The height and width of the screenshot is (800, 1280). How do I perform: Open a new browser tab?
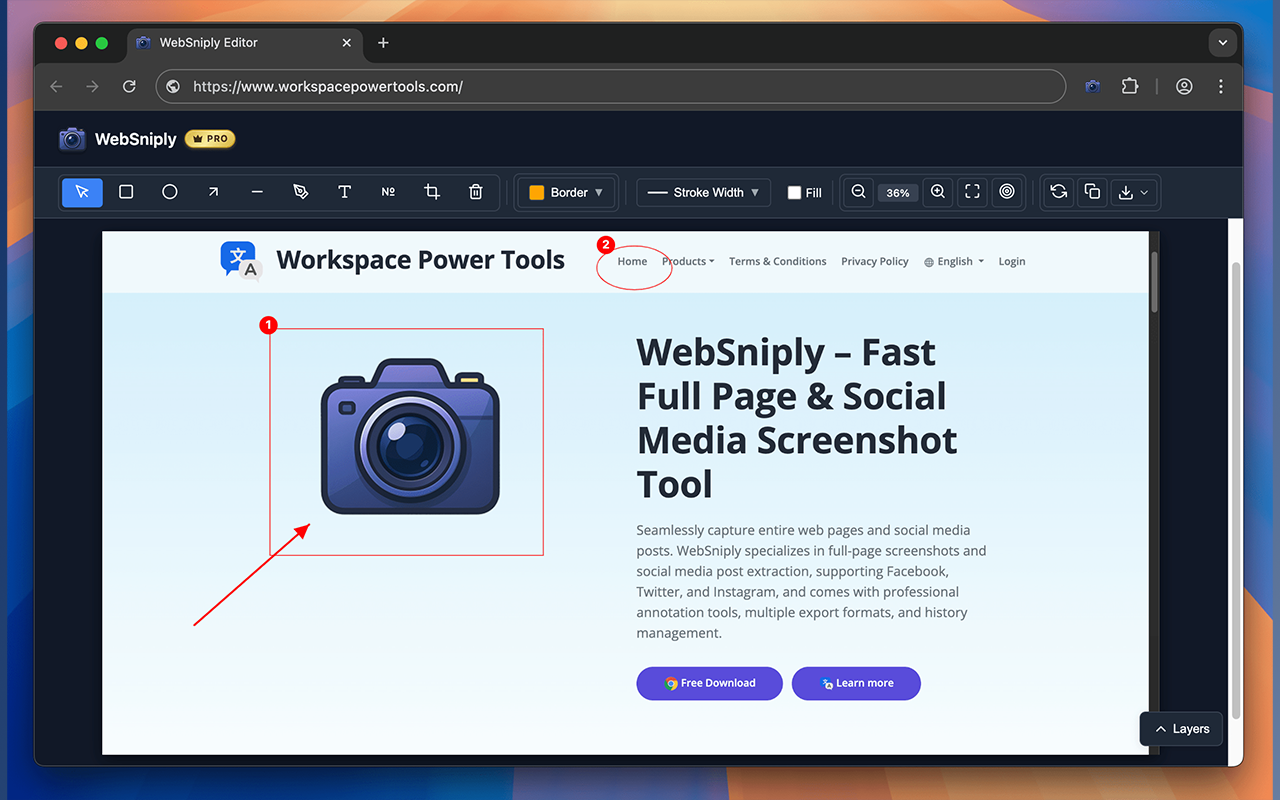(x=383, y=43)
